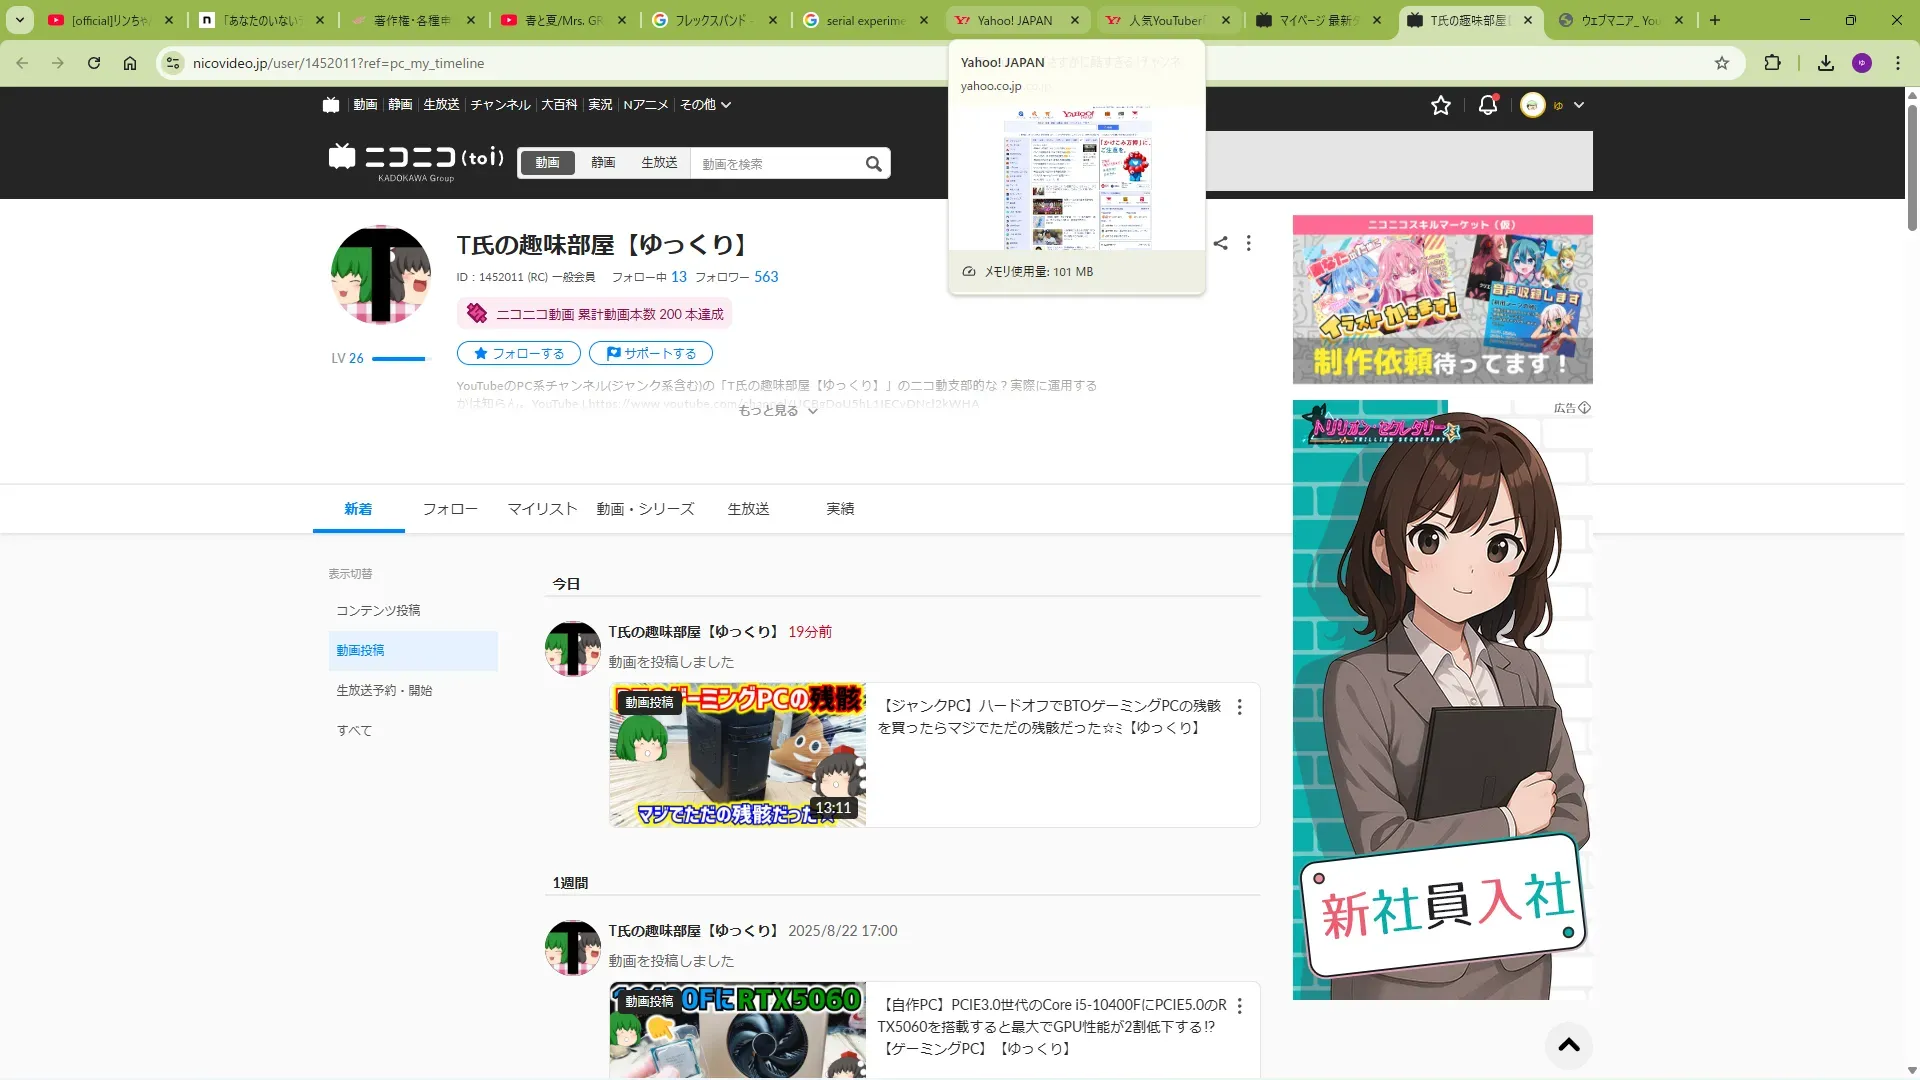Click the サポートする button
This screenshot has width=1920, height=1080.
click(650, 354)
